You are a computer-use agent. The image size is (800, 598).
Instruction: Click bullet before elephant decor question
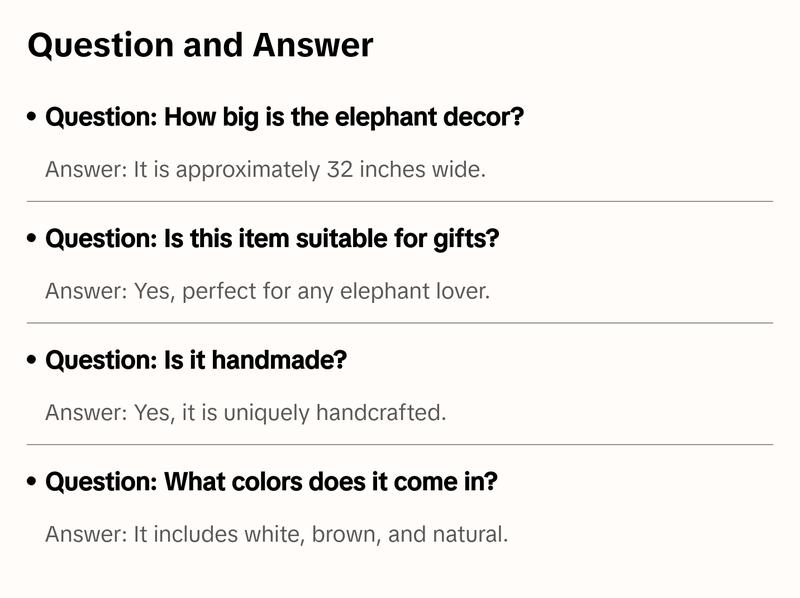[x=32, y=118]
